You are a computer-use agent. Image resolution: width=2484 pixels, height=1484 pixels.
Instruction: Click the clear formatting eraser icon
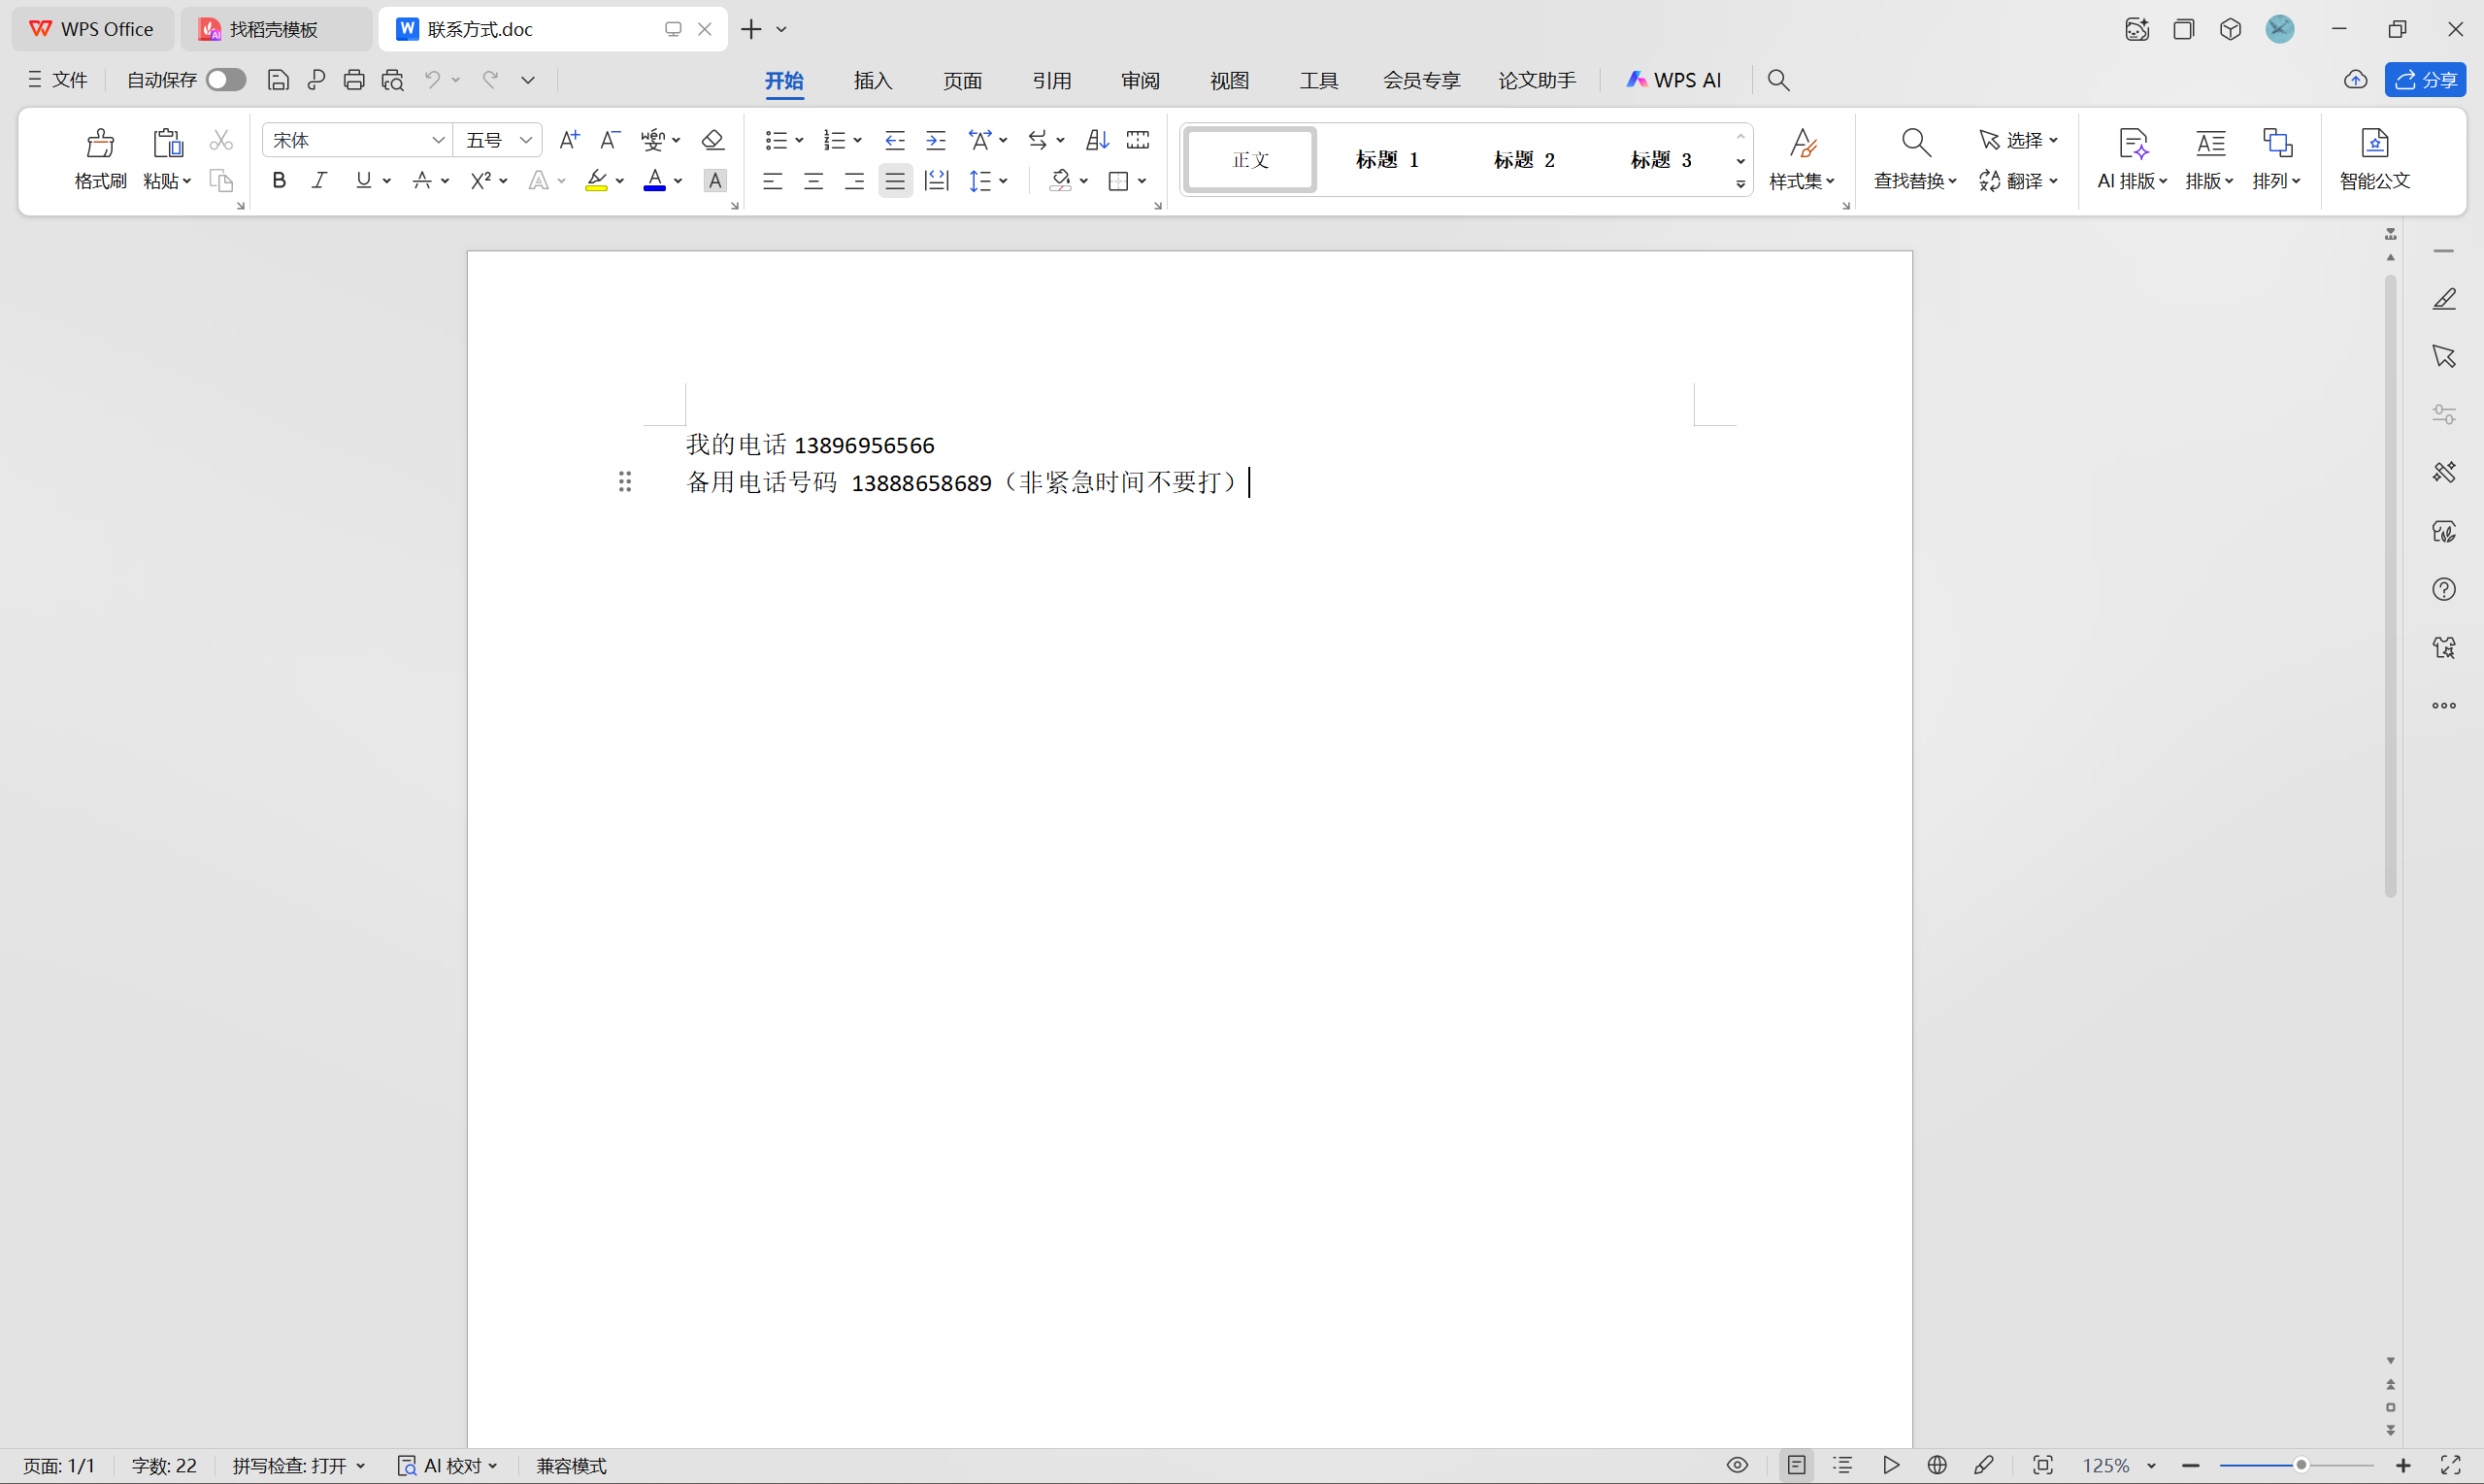[x=713, y=140]
